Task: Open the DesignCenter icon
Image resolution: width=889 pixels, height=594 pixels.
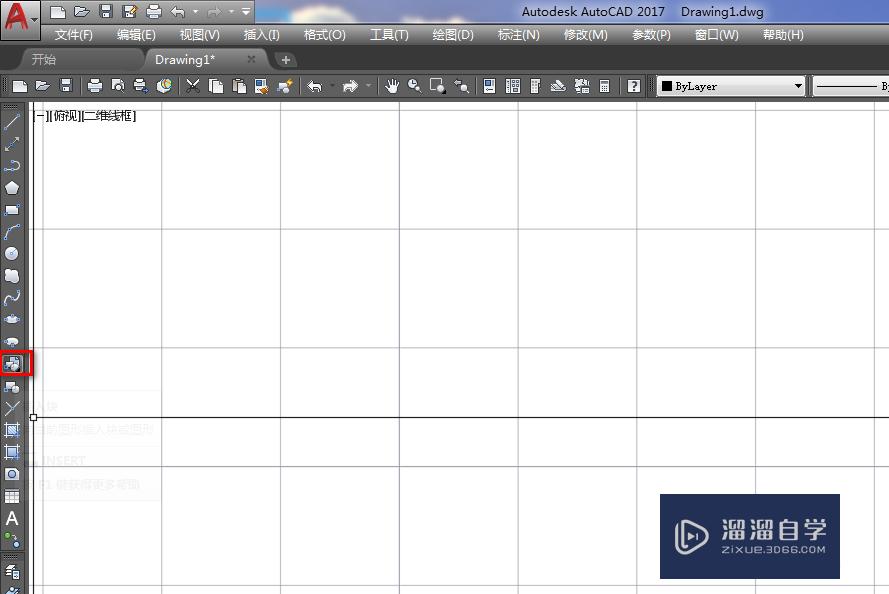Action: pos(513,86)
